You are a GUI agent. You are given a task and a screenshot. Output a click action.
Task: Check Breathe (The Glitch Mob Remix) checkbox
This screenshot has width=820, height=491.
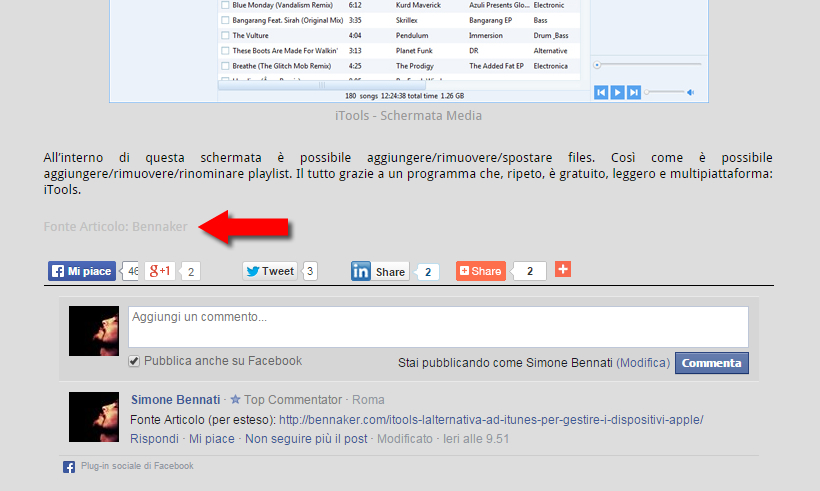point(225,66)
